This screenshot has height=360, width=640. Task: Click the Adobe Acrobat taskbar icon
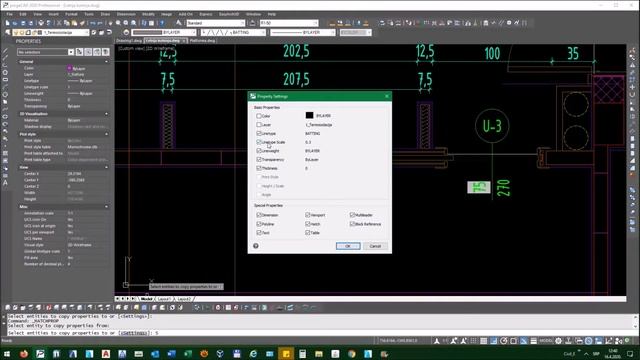point(106,353)
